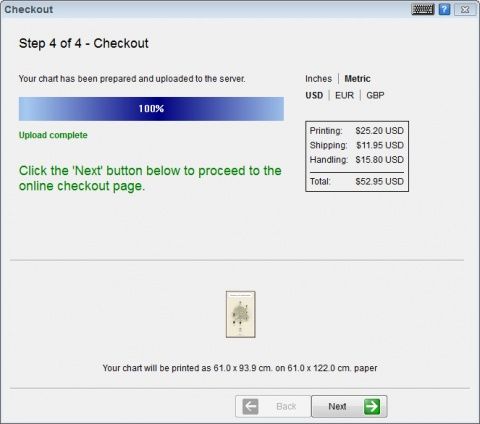Choose USD as the currency

[x=314, y=95]
